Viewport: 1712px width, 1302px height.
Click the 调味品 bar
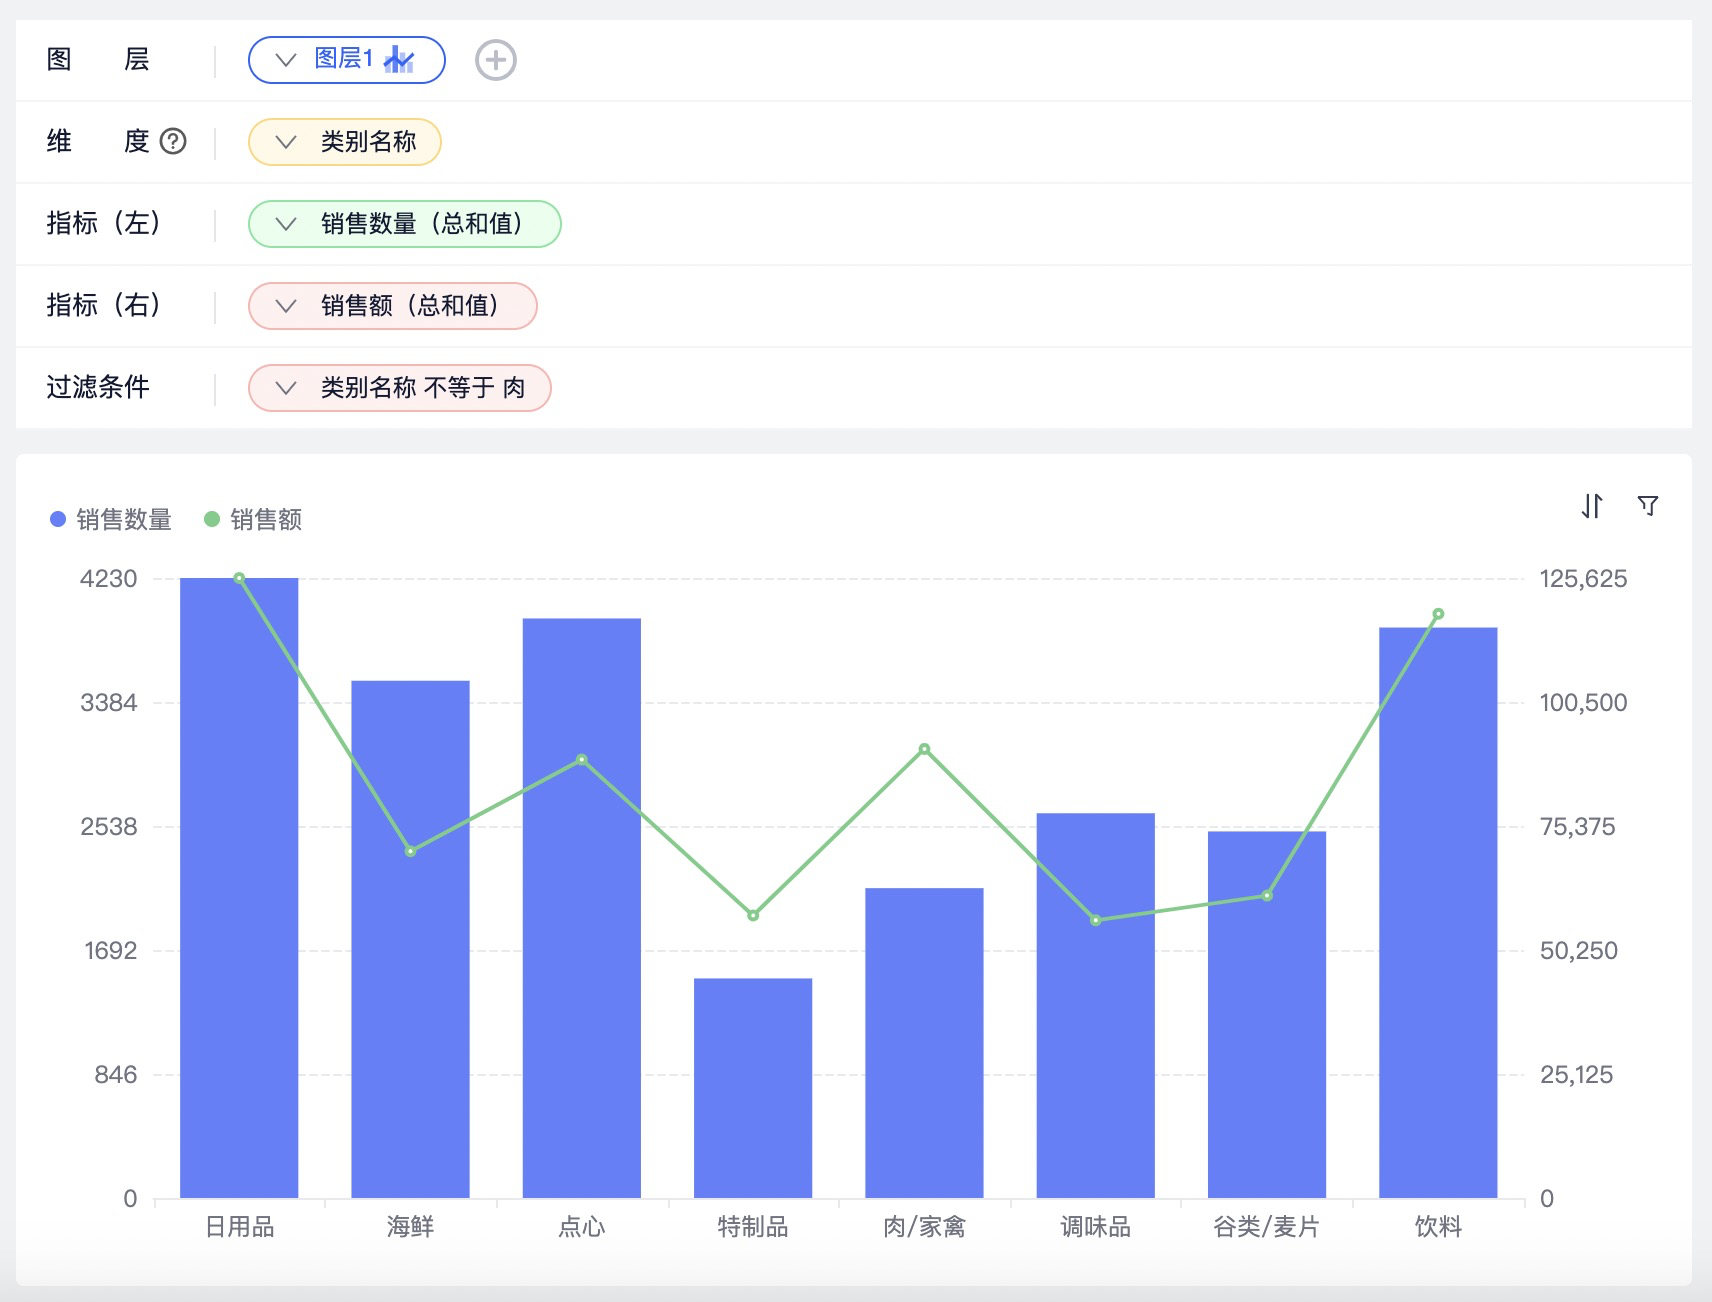click(x=1096, y=1005)
